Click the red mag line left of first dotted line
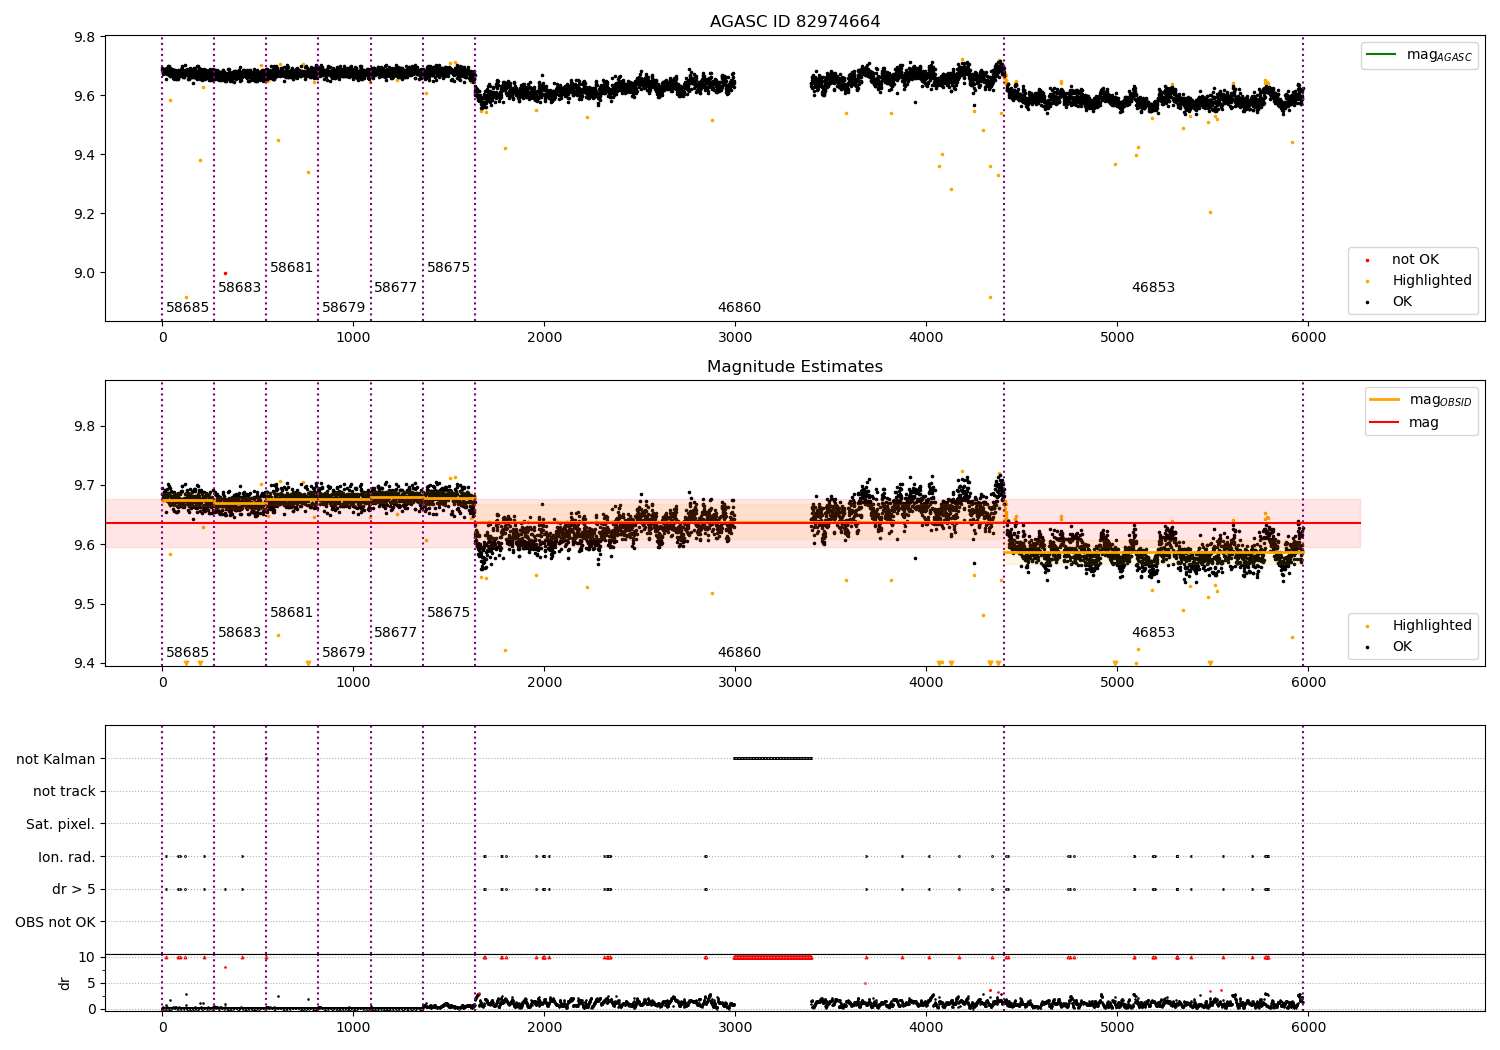The image size is (1500, 1050). pyautogui.click(x=133, y=523)
